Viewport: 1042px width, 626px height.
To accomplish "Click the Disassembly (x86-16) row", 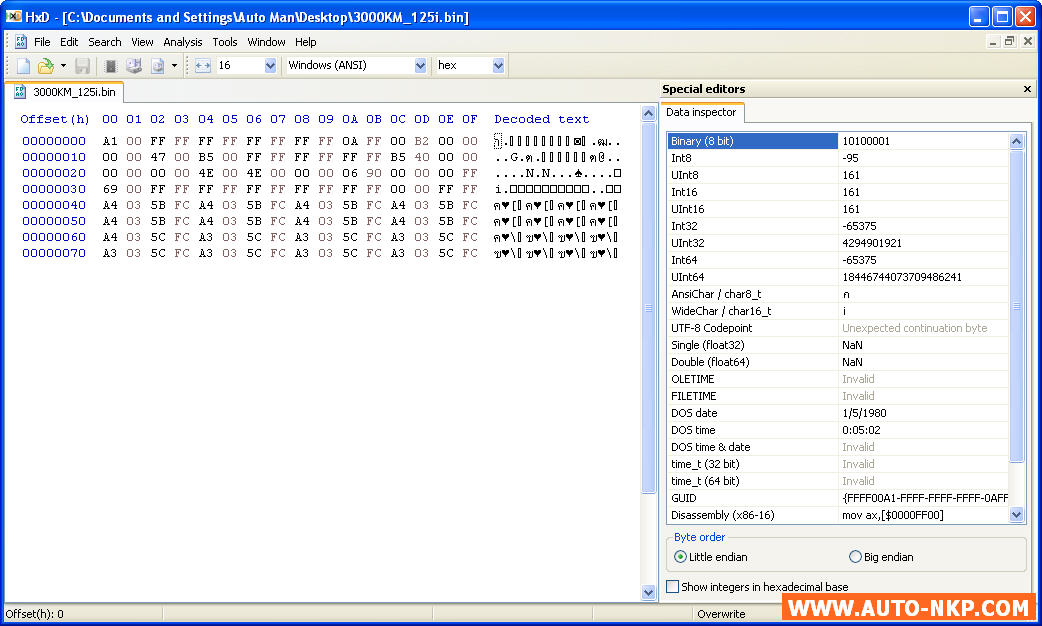I will [x=837, y=515].
